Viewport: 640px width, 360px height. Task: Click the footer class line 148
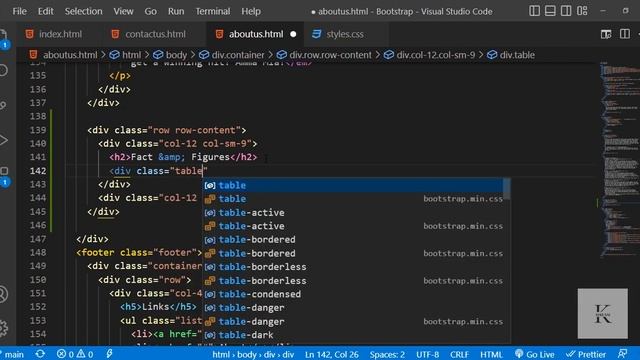139,253
